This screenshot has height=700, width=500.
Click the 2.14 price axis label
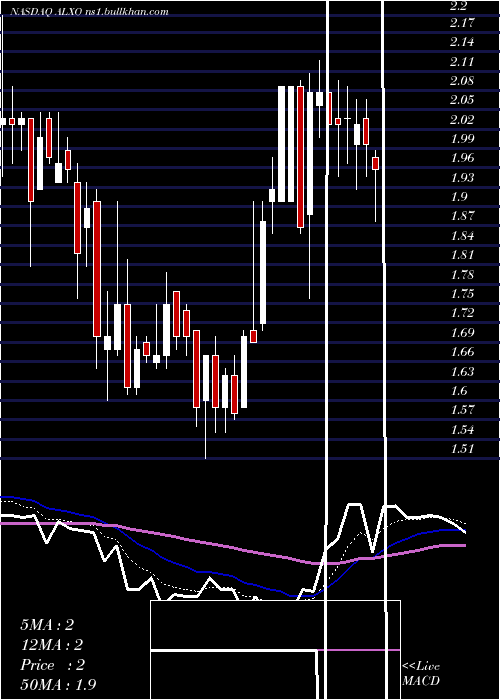462,42
